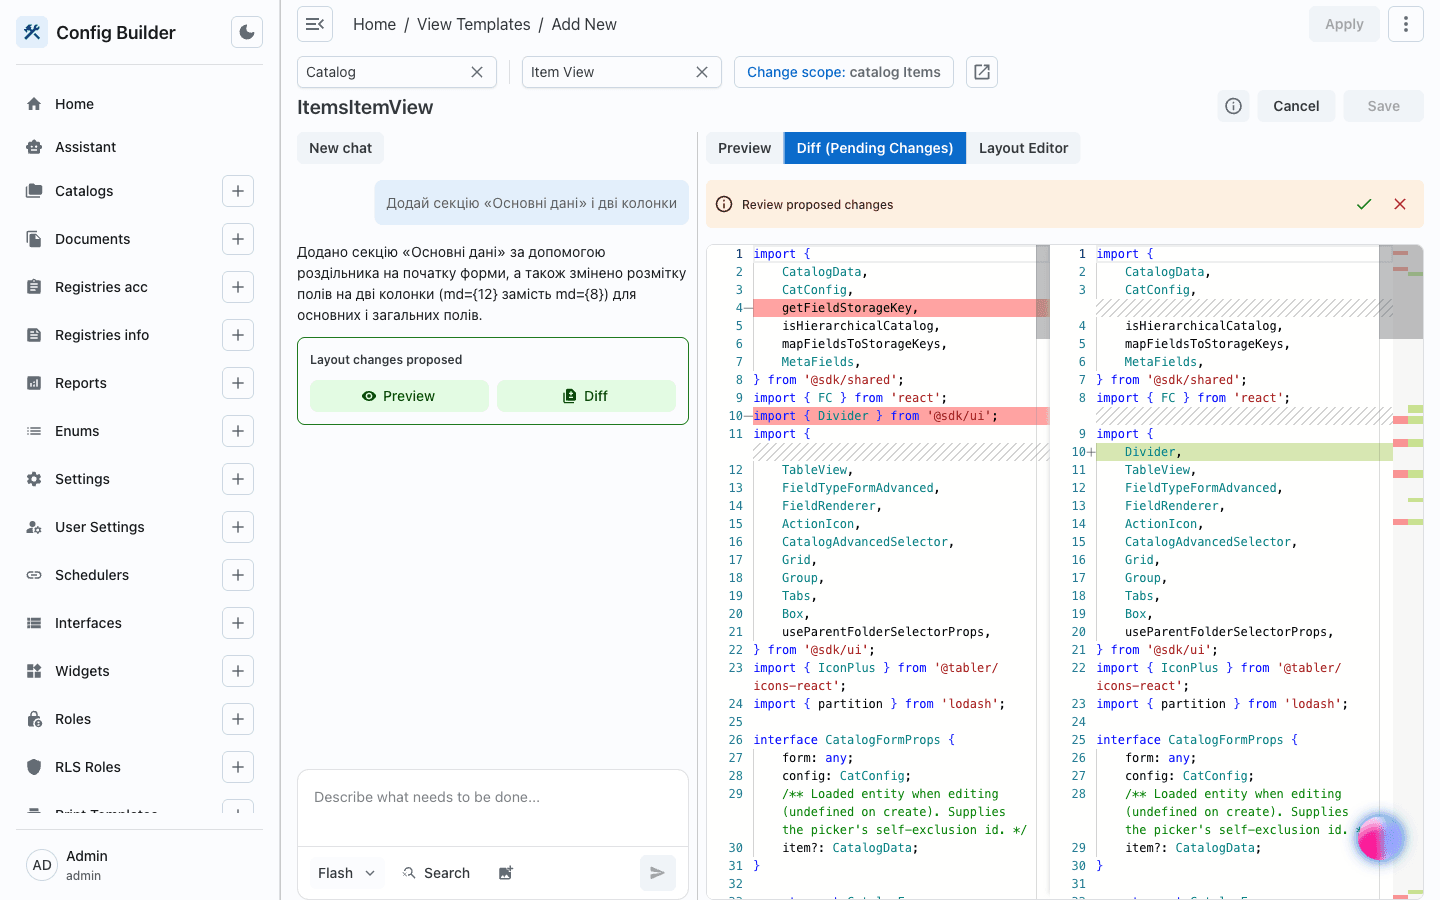
Task: Open Registries acc in sidebar
Action: pyautogui.click(x=101, y=287)
